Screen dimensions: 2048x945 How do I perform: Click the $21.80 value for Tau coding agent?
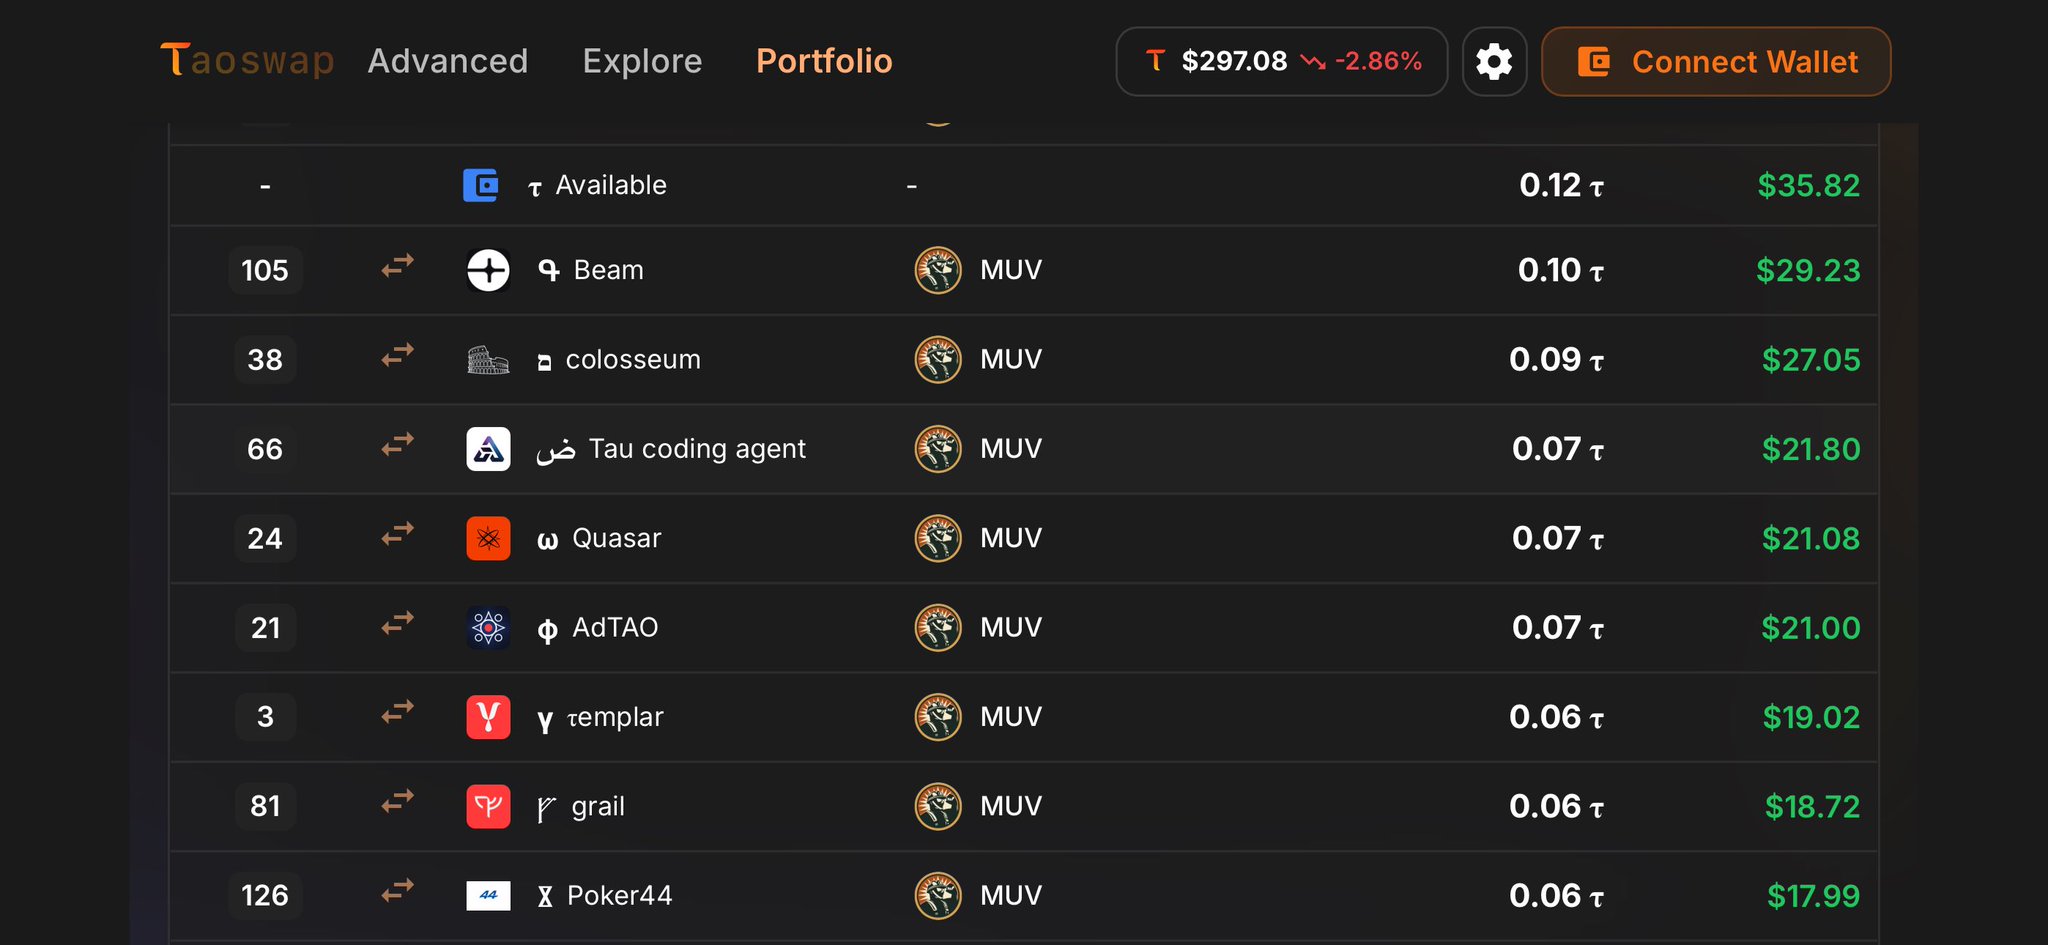coord(1810,449)
